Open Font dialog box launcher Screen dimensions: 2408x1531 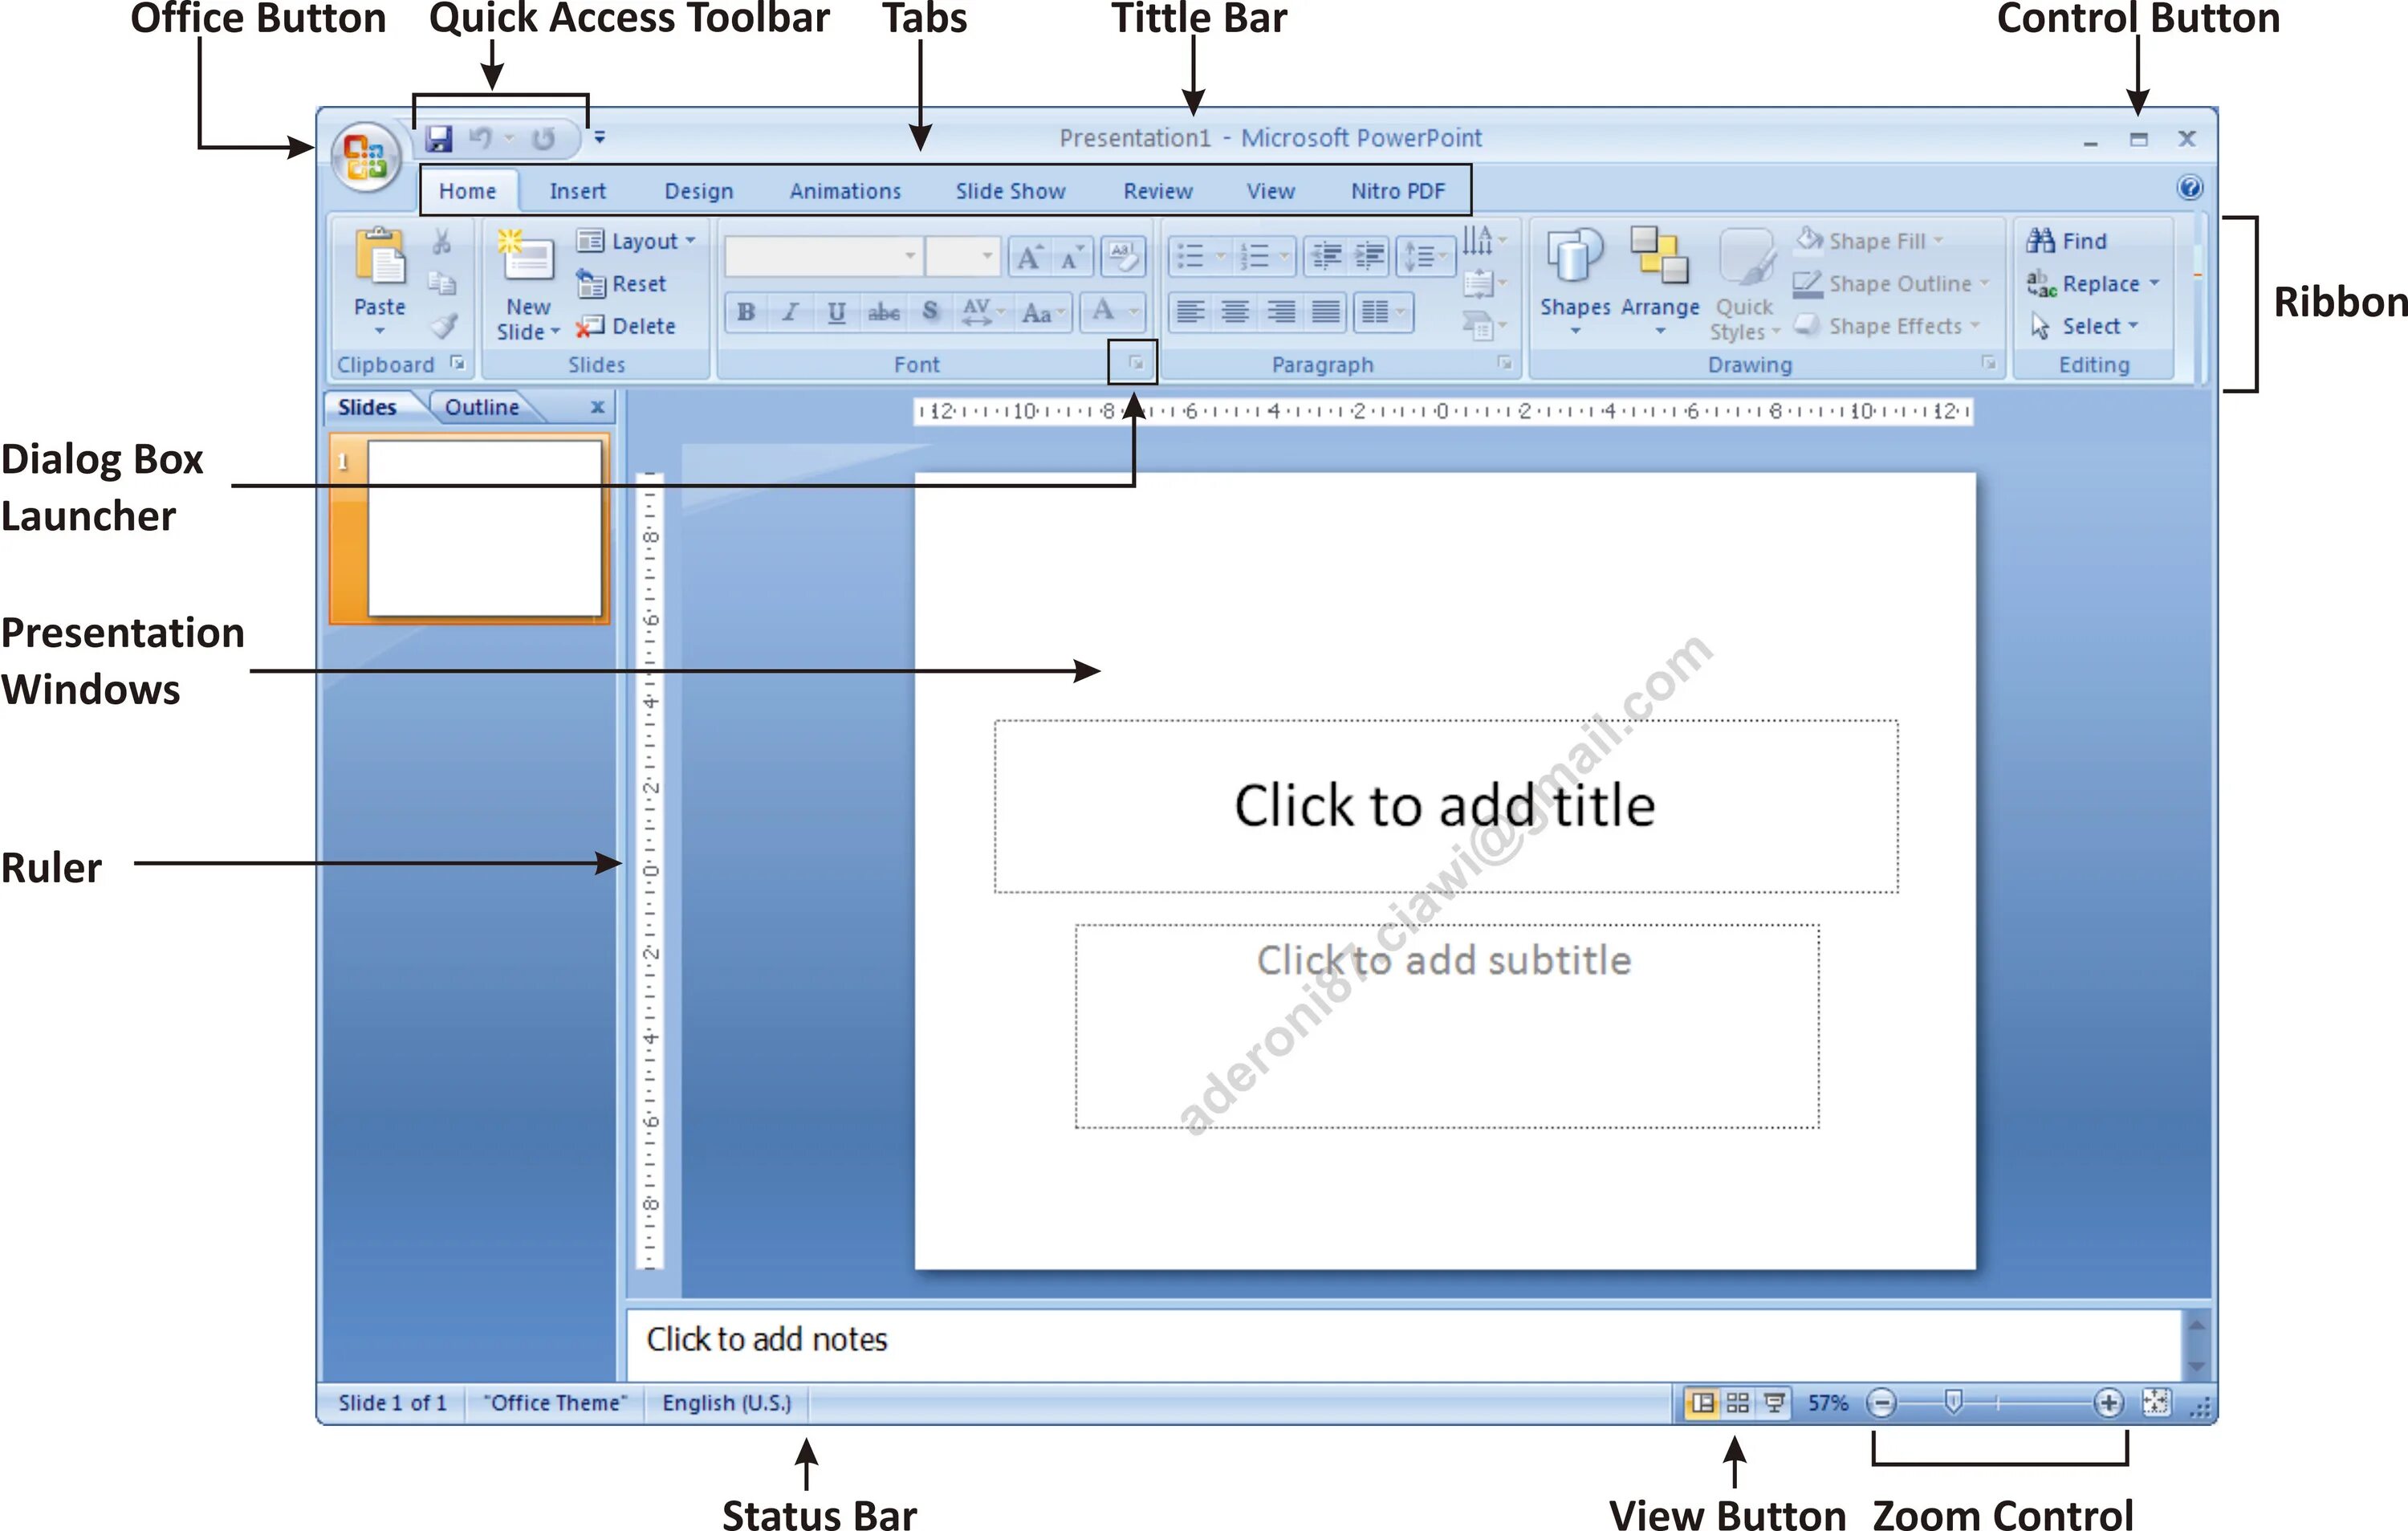[x=1135, y=363]
